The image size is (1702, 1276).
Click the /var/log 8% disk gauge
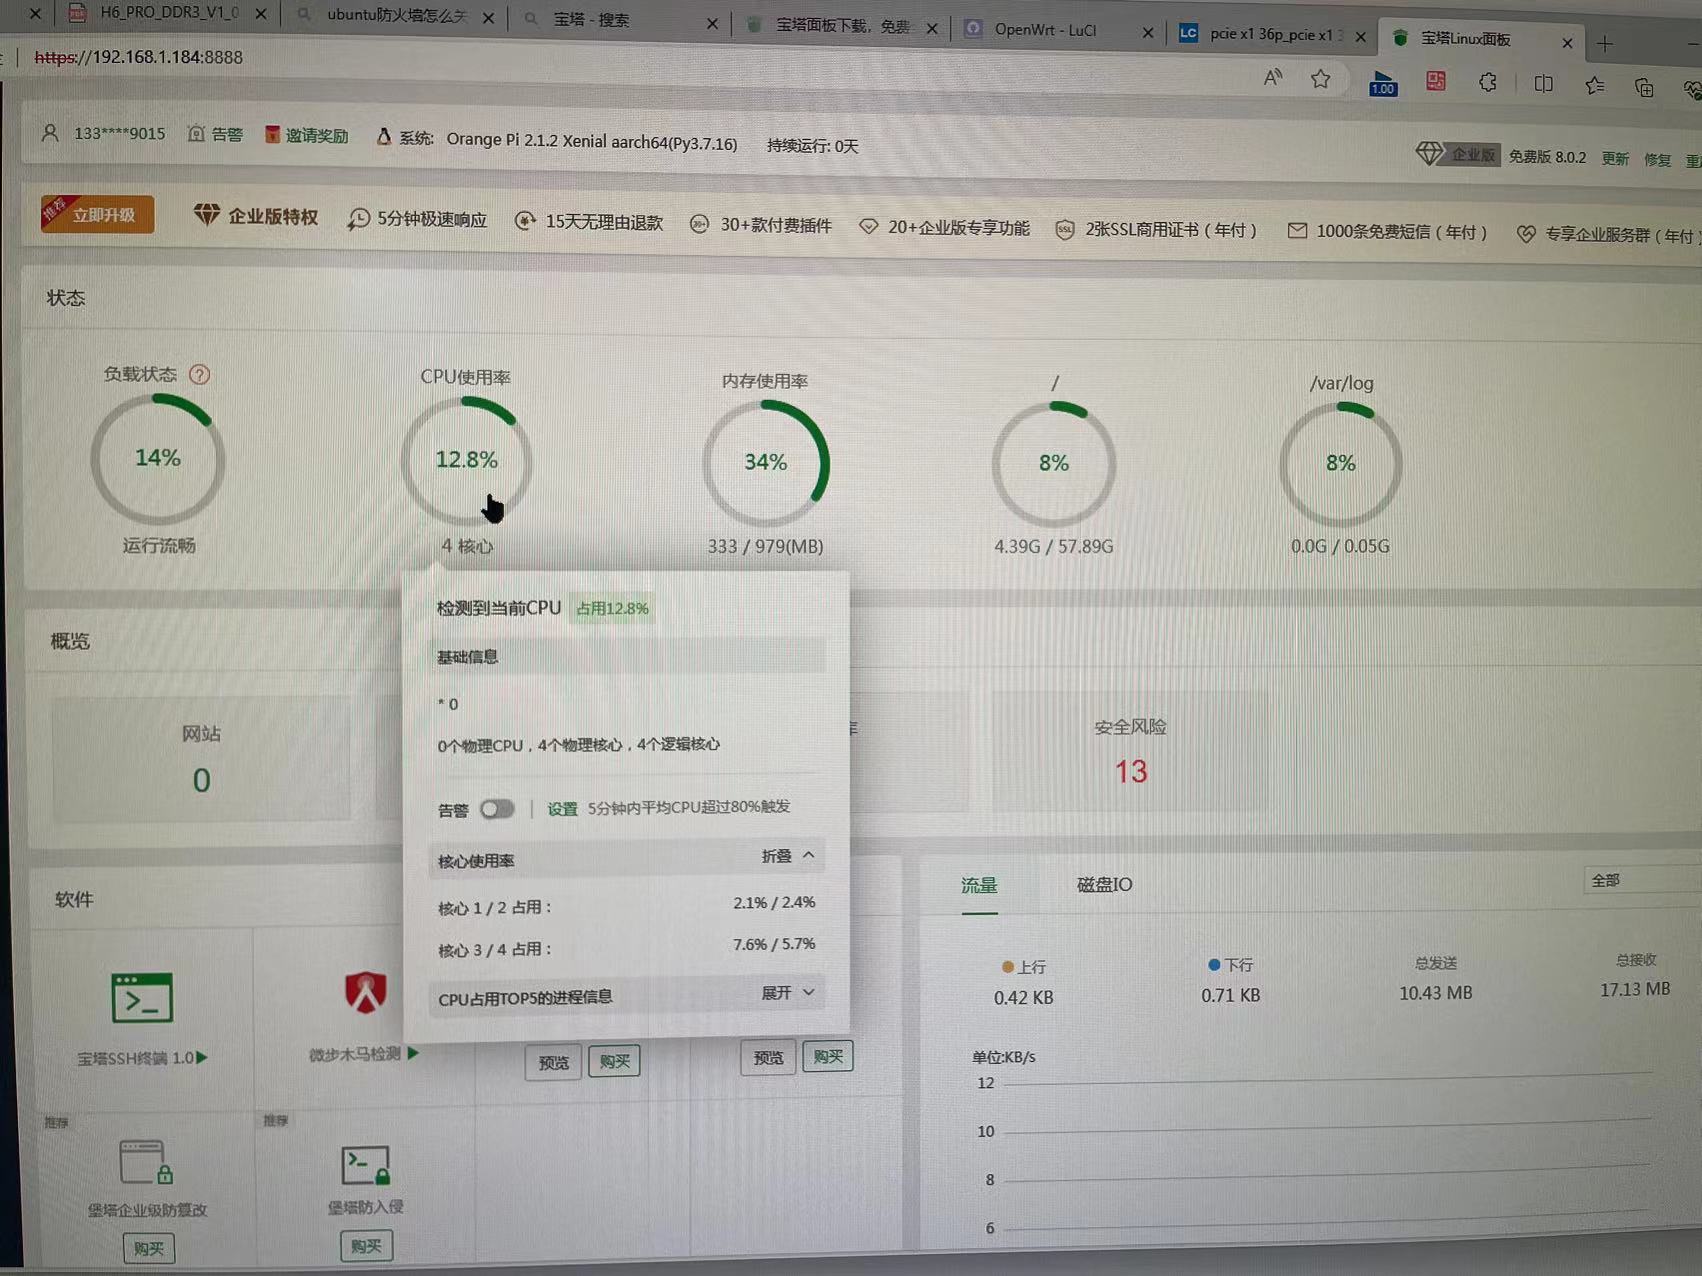(x=1341, y=464)
